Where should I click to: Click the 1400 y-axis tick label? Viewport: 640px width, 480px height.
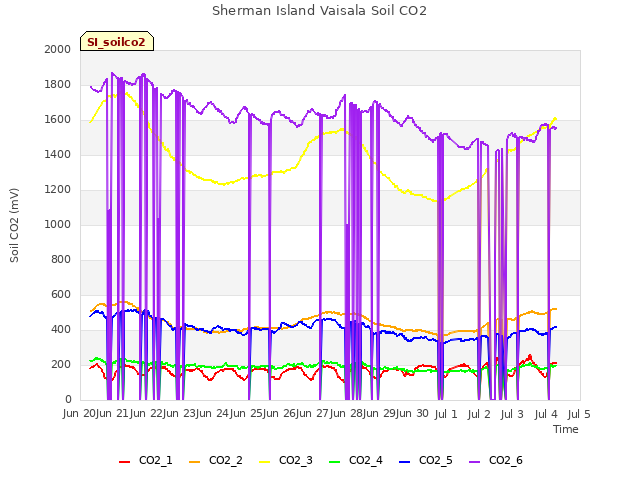coord(58,154)
